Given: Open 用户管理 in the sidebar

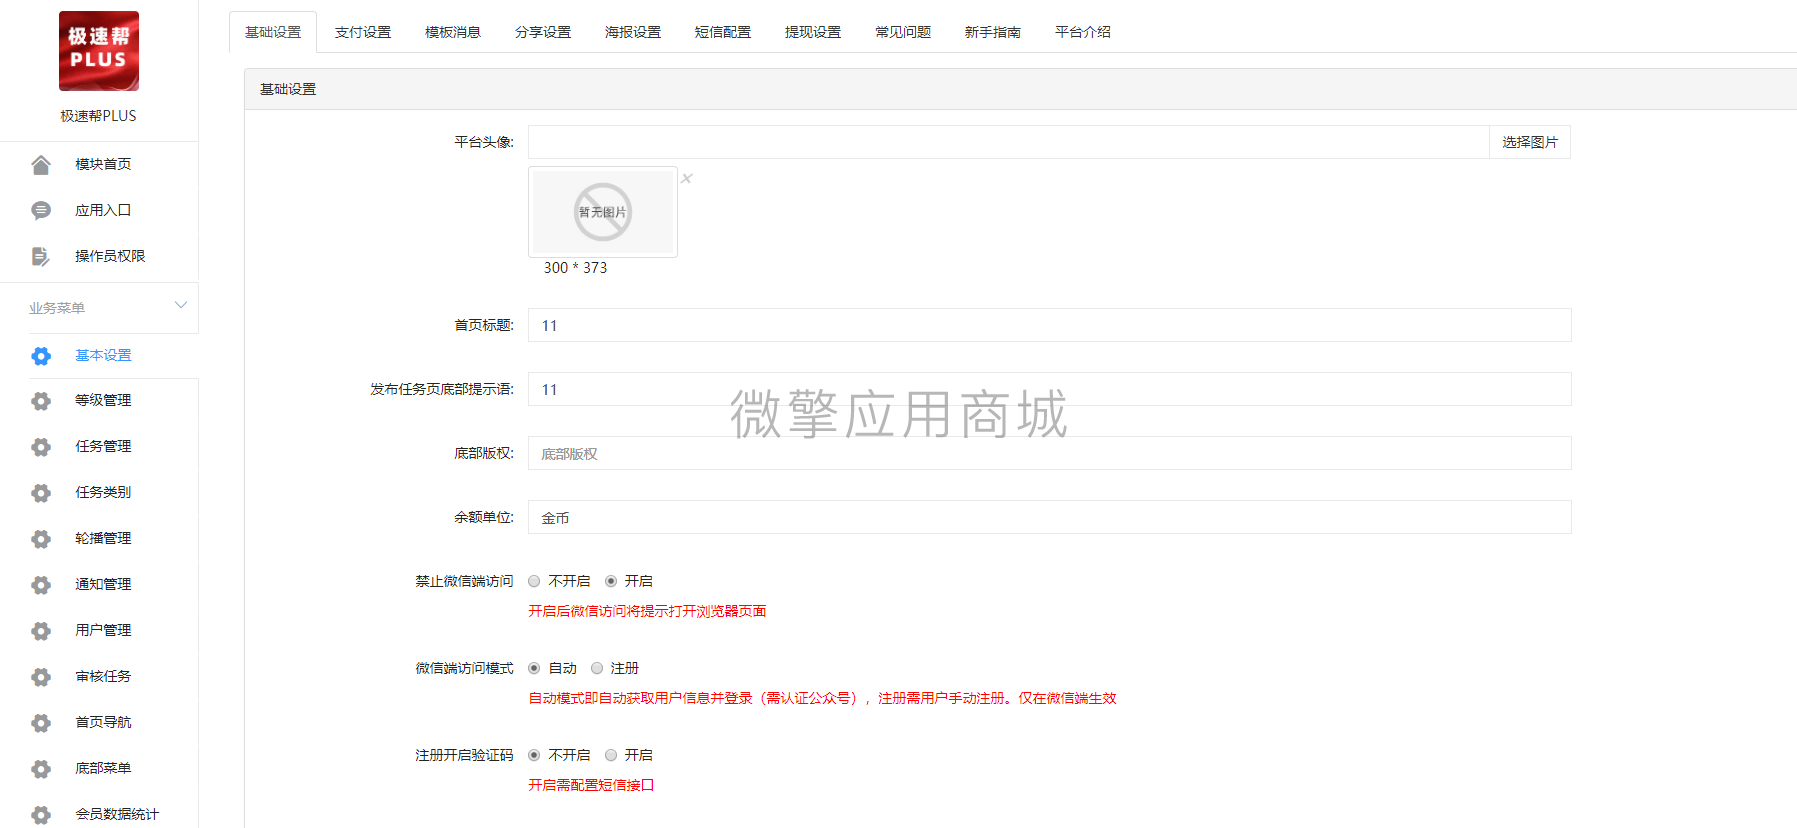Looking at the screenshot, I should point(103,630).
